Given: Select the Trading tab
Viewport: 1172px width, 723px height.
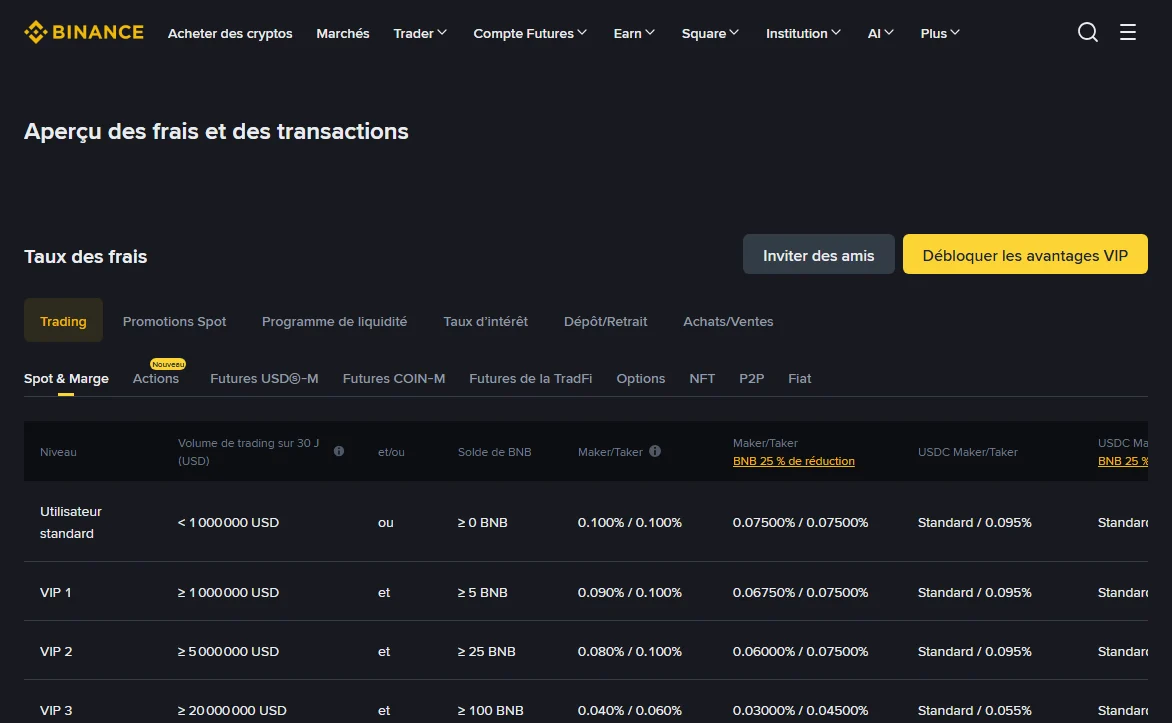Looking at the screenshot, I should (x=64, y=321).
